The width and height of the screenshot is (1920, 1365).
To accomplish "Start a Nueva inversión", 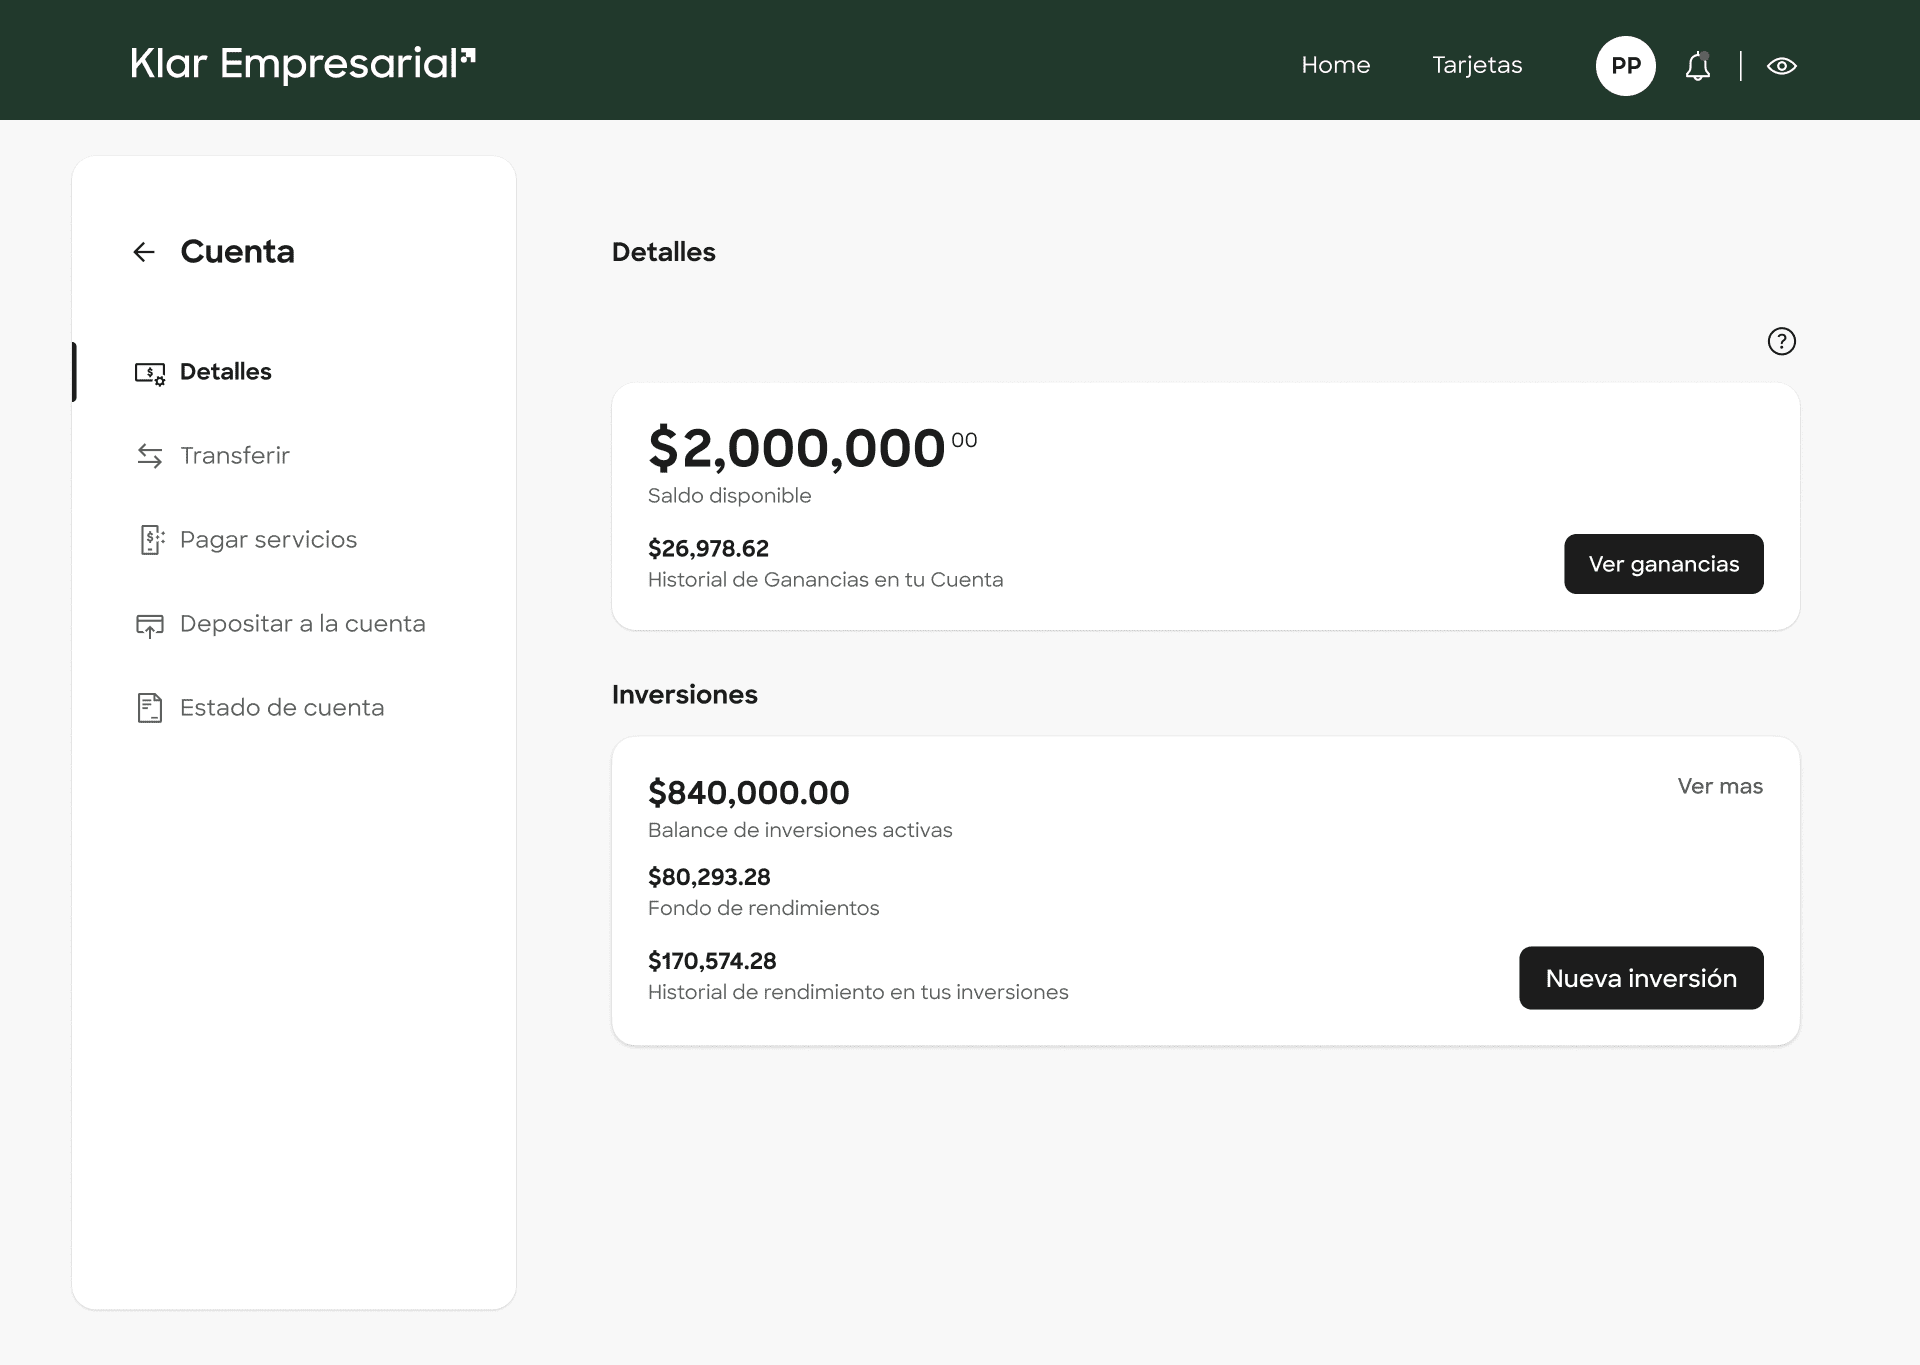I will 1641,978.
